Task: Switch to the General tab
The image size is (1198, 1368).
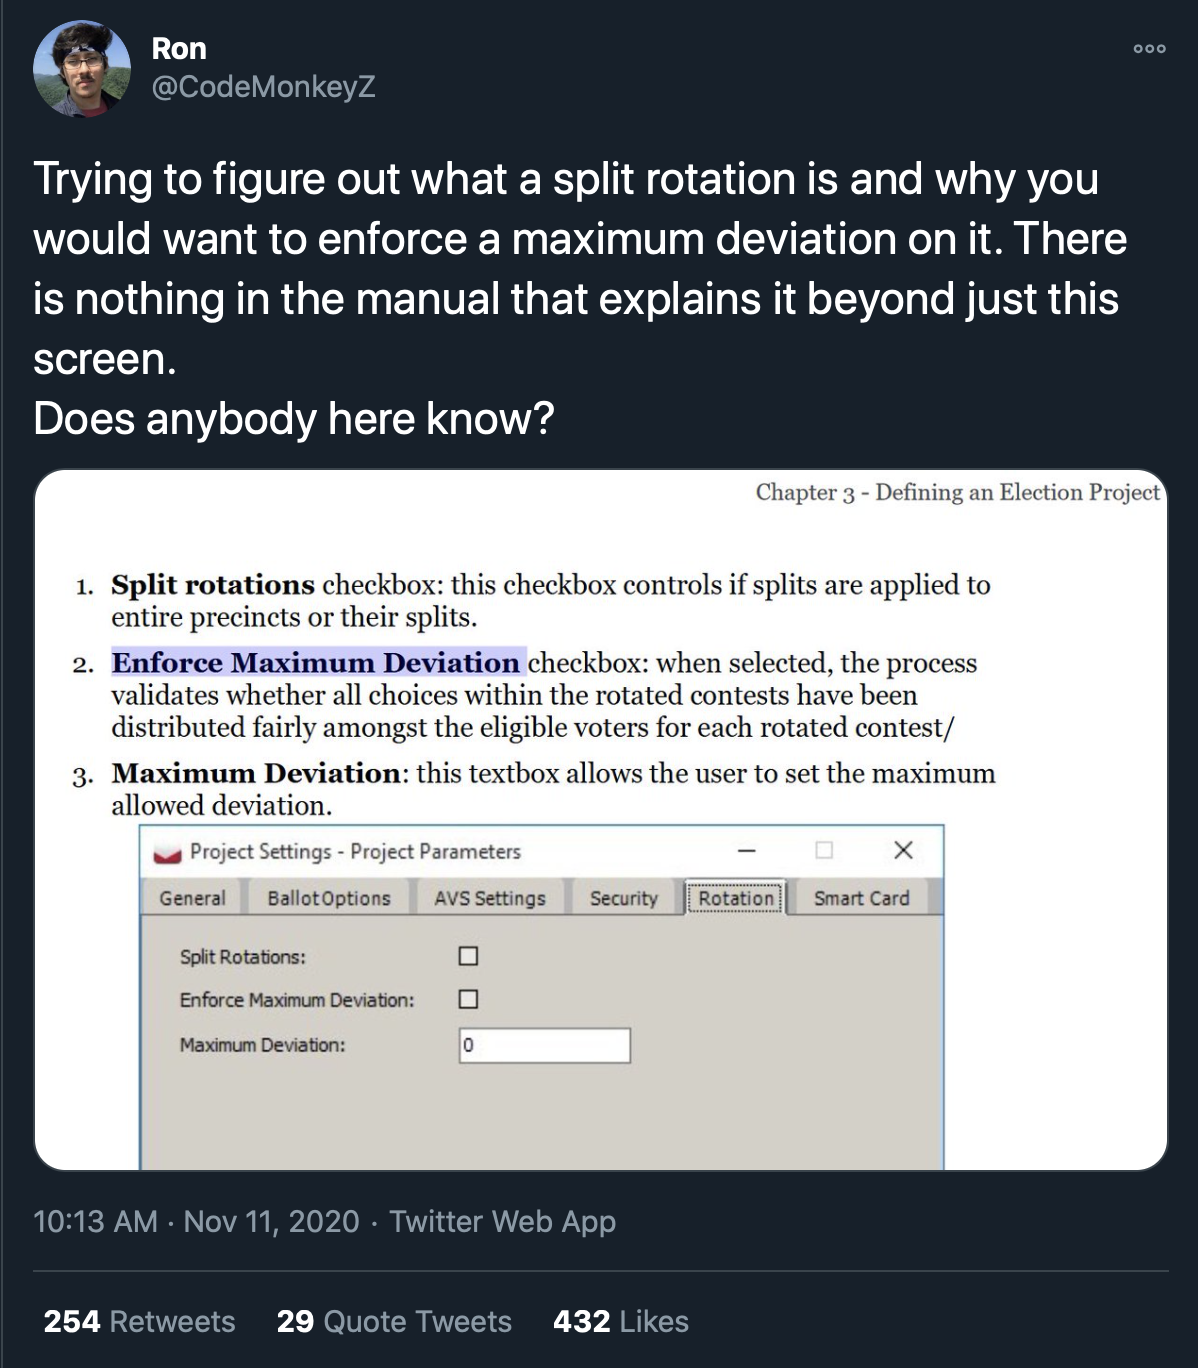Action: (192, 898)
